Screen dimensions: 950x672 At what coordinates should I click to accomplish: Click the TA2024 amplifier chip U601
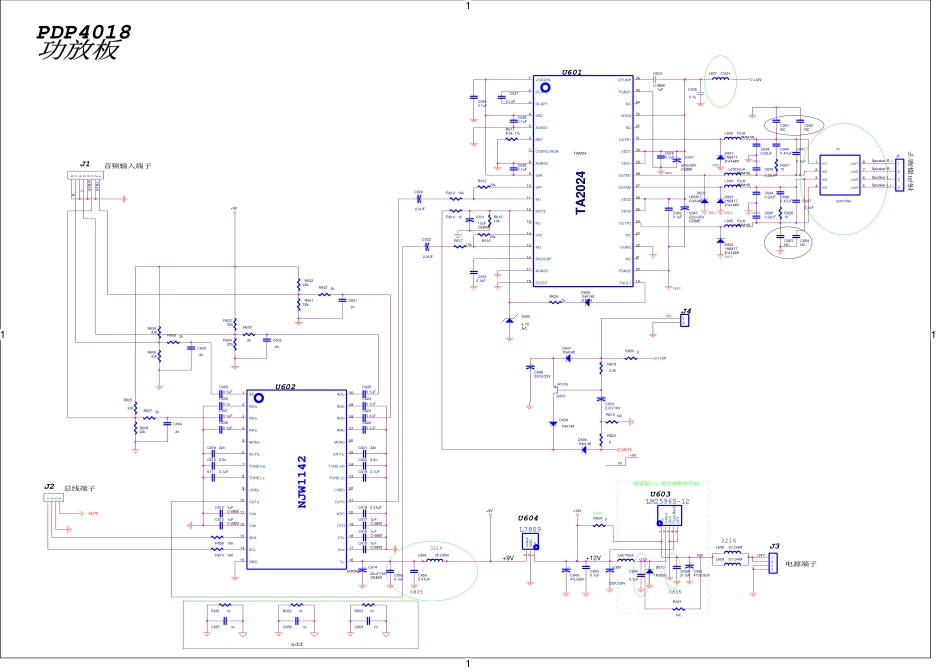click(x=581, y=181)
